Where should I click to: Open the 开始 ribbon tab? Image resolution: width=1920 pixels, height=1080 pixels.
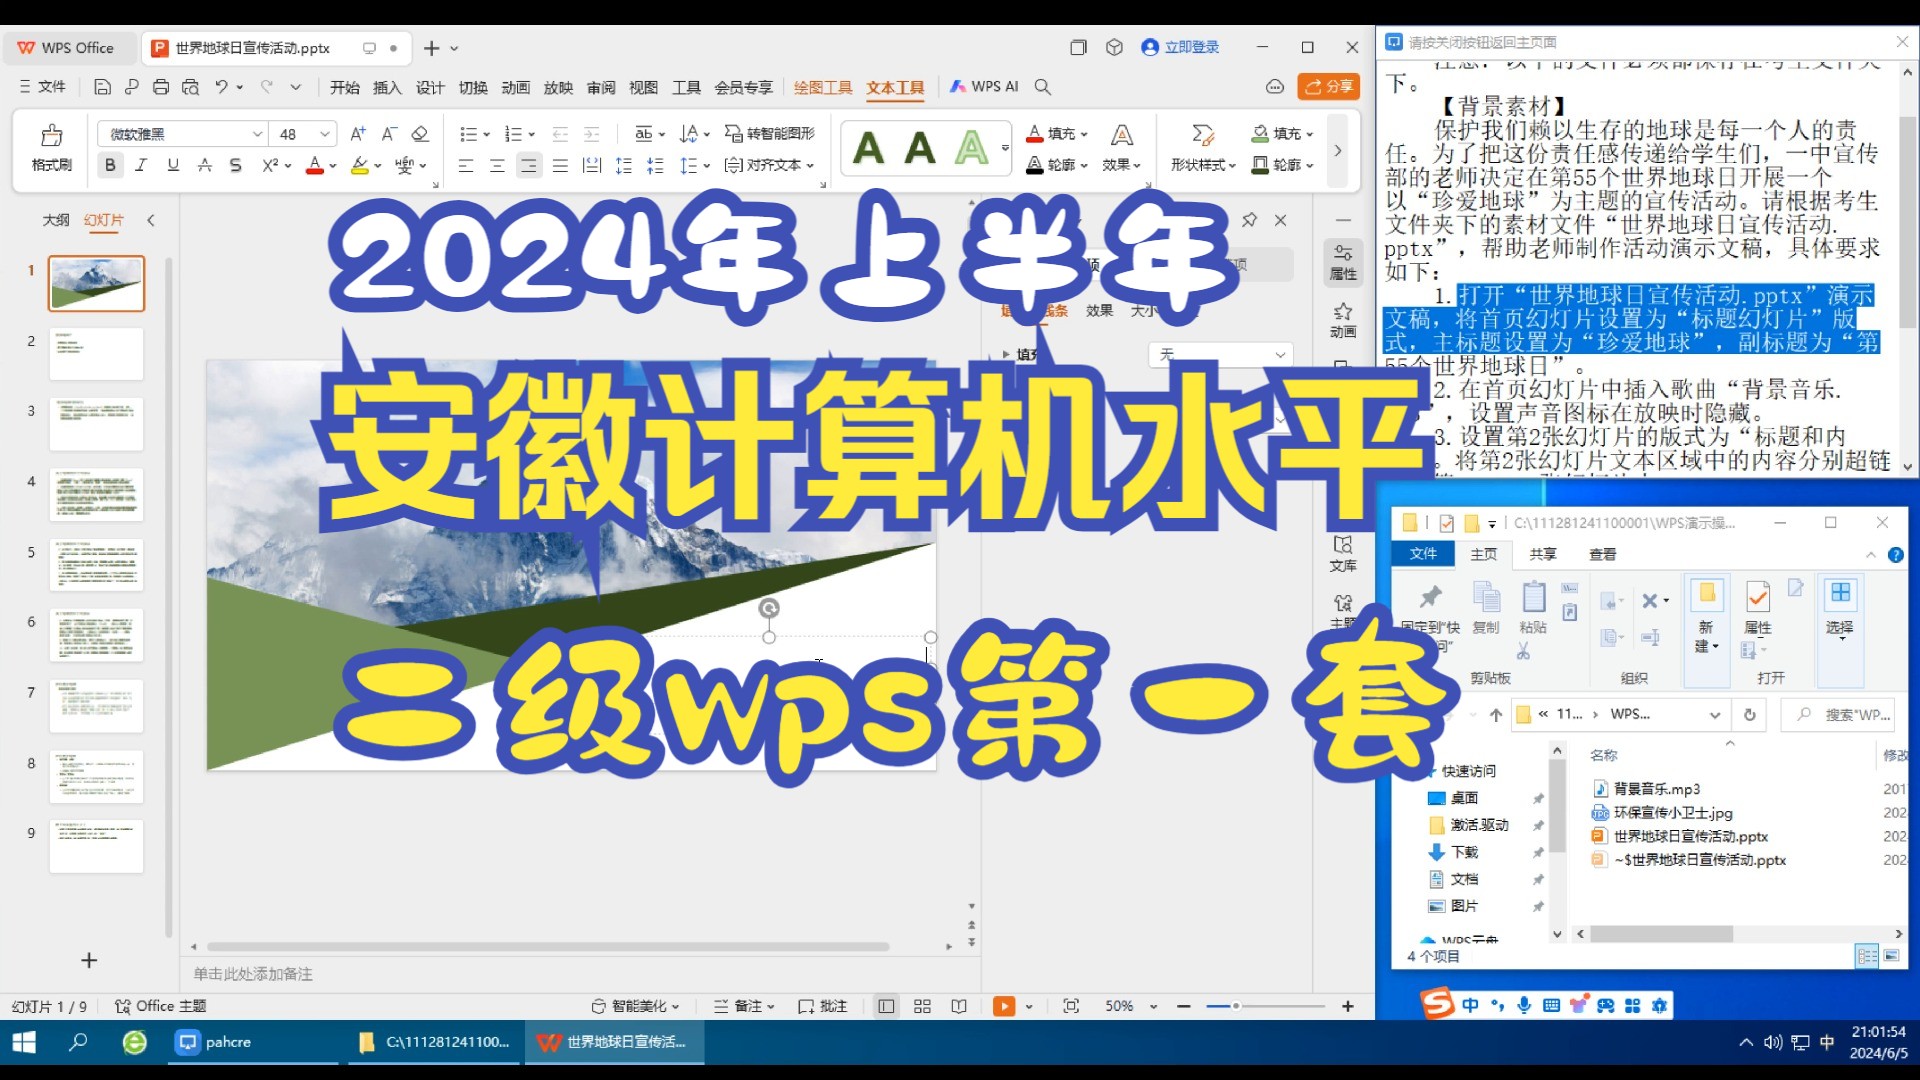pos(345,87)
